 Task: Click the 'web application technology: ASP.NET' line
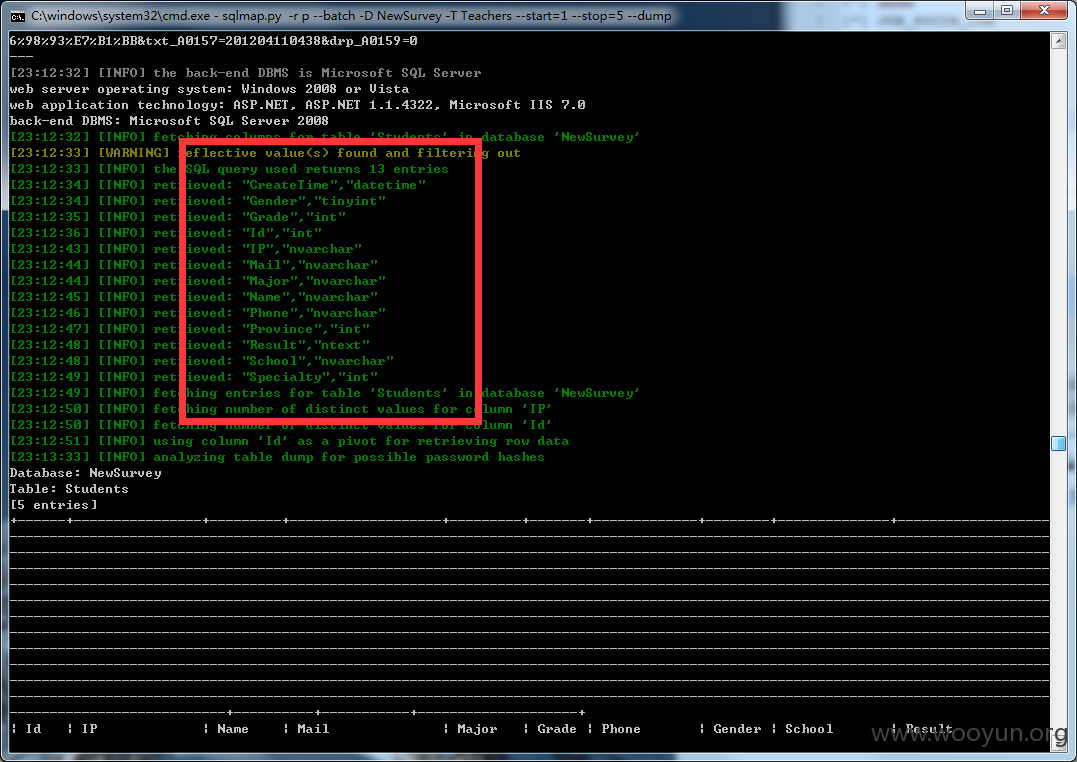tap(297, 104)
